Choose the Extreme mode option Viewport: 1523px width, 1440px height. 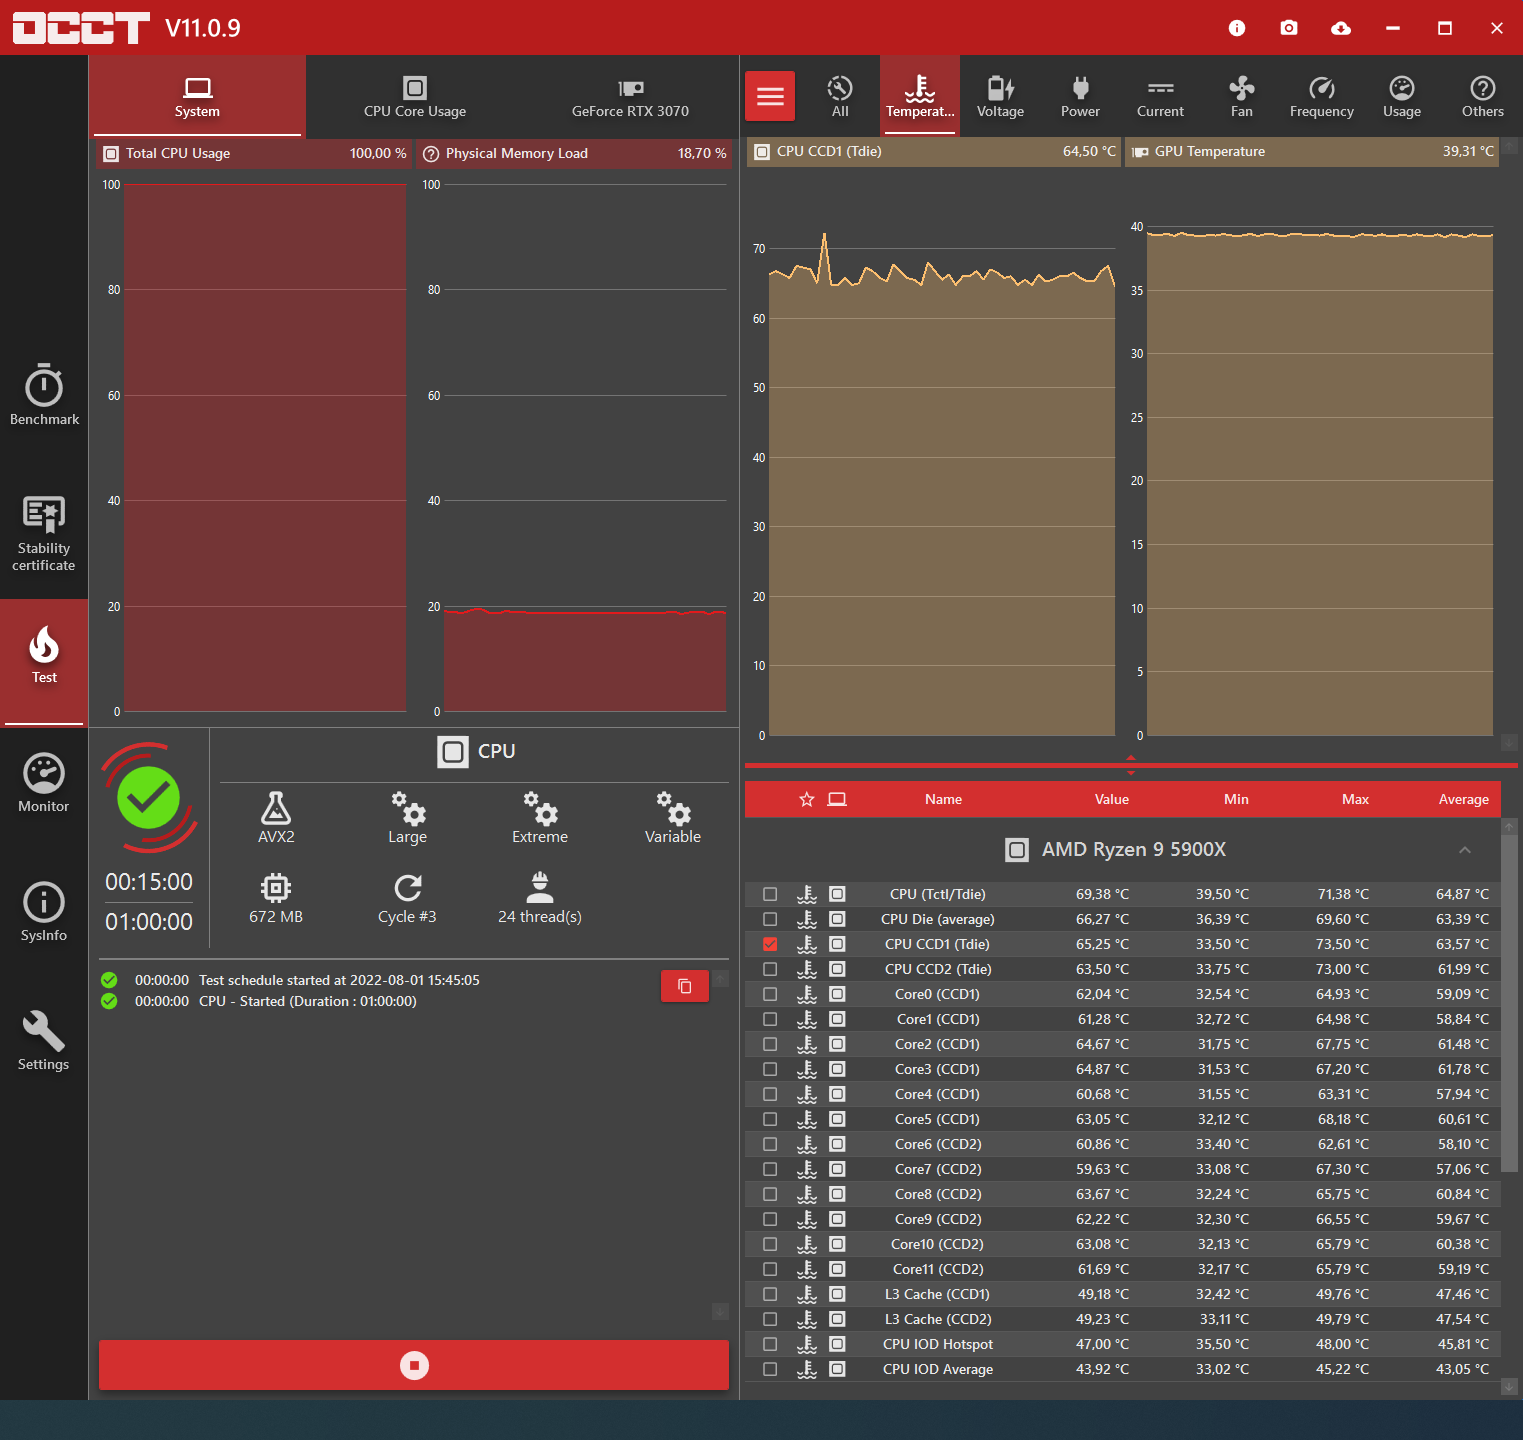[x=540, y=818]
